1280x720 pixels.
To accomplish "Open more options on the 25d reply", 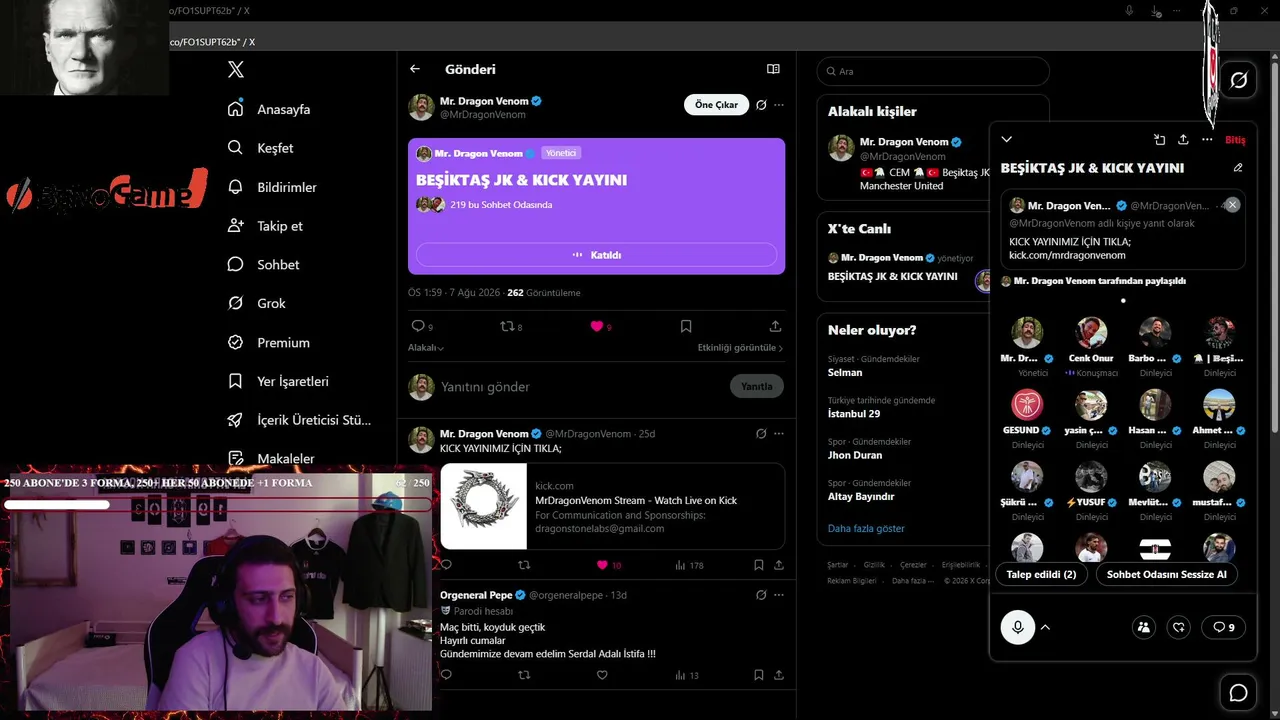I will click(x=779, y=434).
